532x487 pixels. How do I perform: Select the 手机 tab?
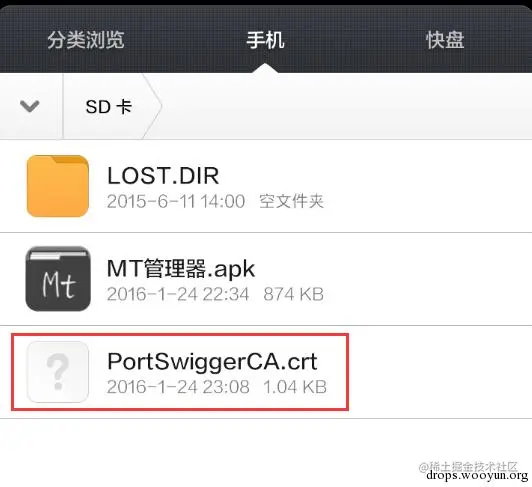point(265,40)
